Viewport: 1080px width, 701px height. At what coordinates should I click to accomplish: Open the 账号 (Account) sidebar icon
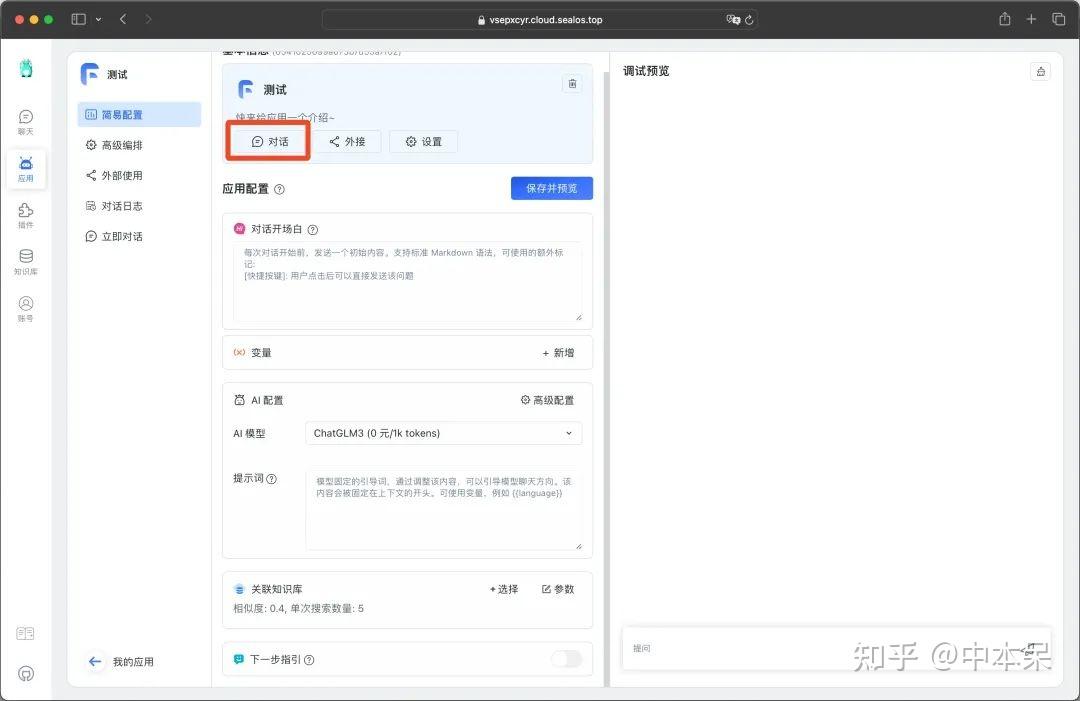pos(25,306)
